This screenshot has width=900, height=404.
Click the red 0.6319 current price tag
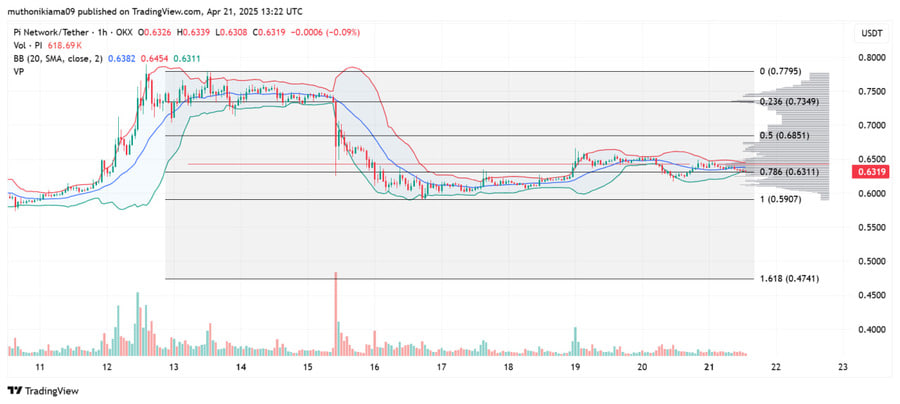pyautogui.click(x=872, y=171)
